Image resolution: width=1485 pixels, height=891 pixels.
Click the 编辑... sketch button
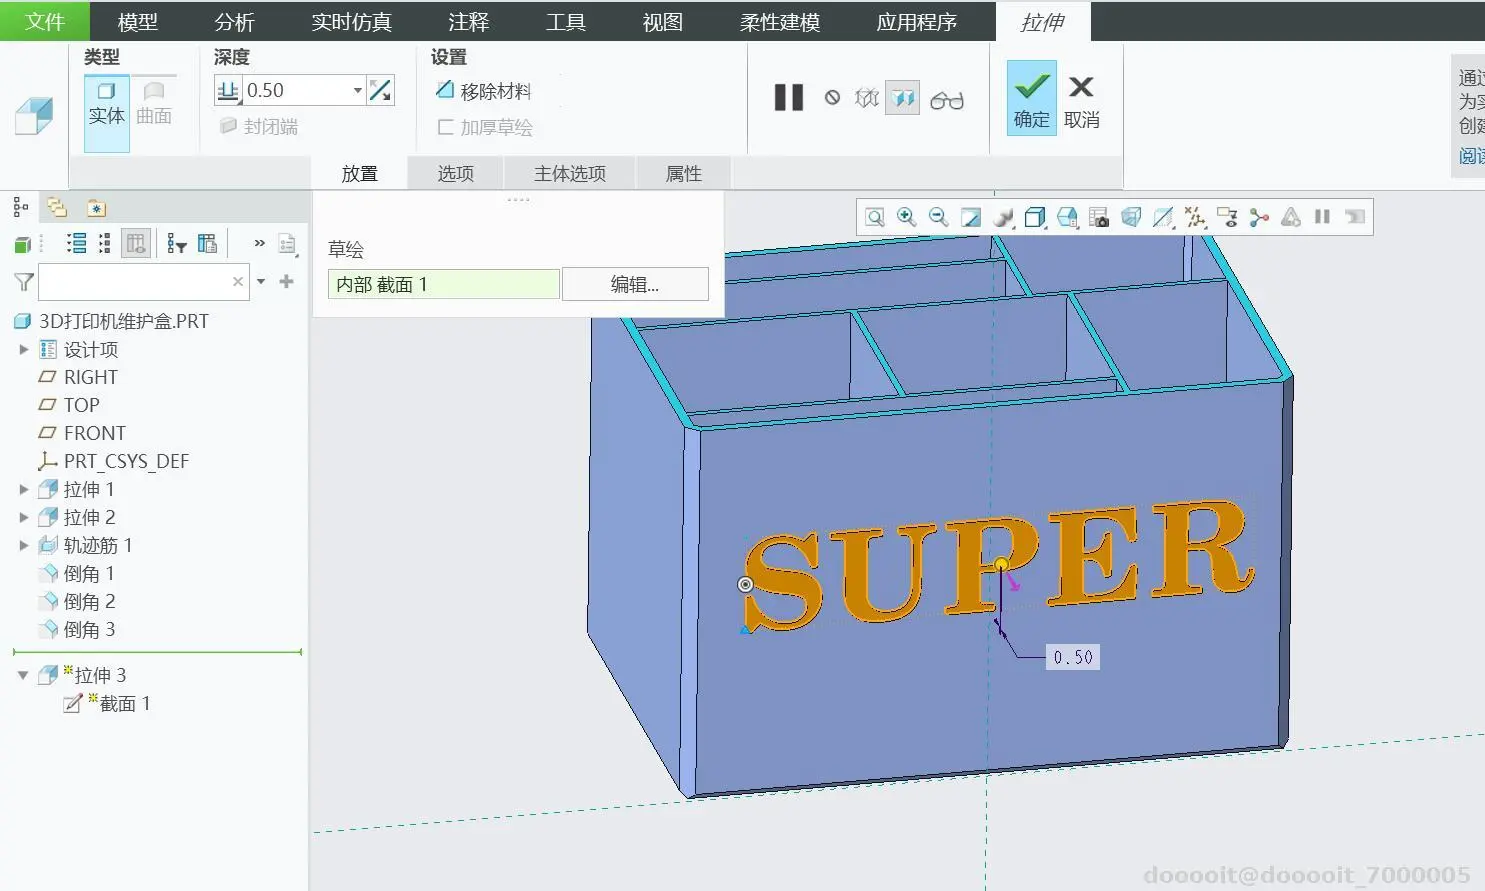635,284
